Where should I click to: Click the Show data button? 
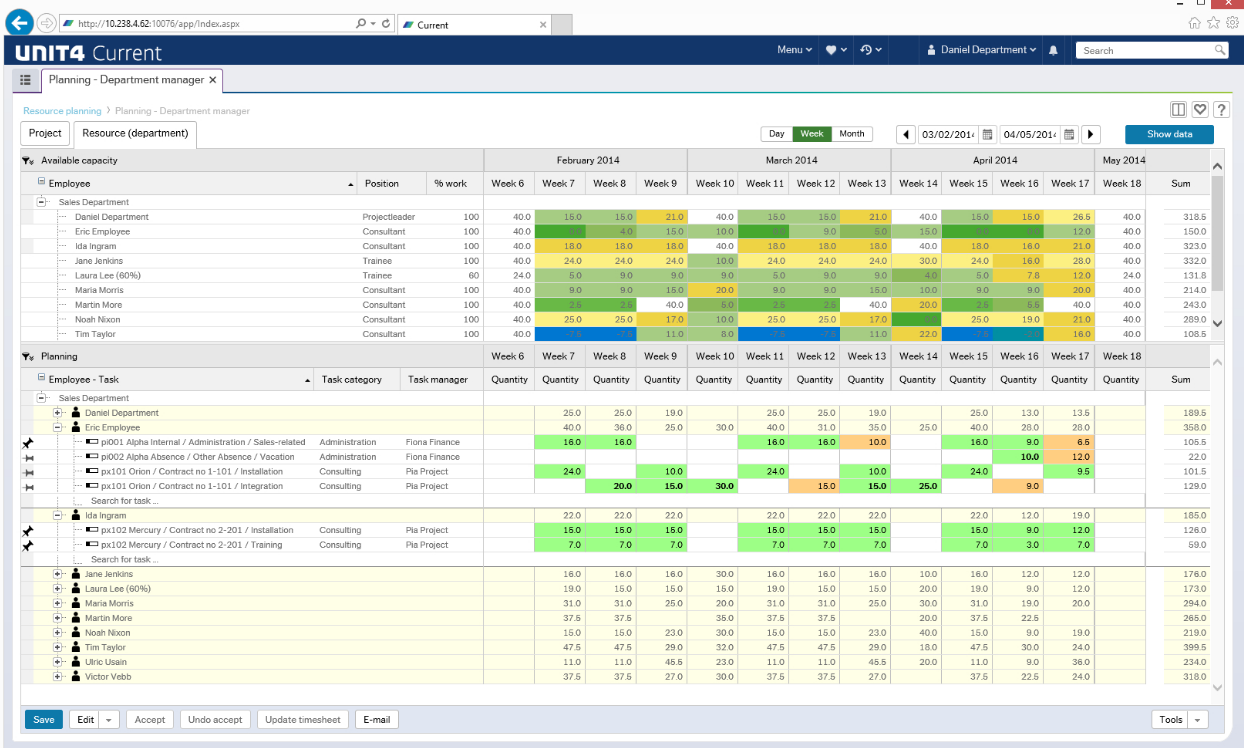click(1168, 134)
